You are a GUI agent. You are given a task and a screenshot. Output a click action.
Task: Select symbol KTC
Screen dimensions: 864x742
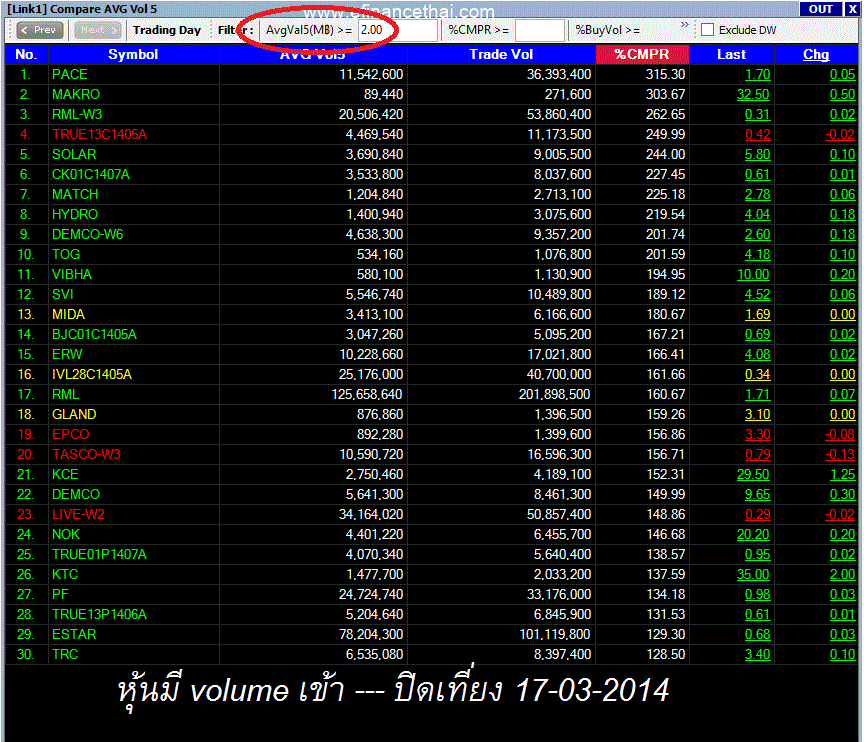tap(65, 575)
